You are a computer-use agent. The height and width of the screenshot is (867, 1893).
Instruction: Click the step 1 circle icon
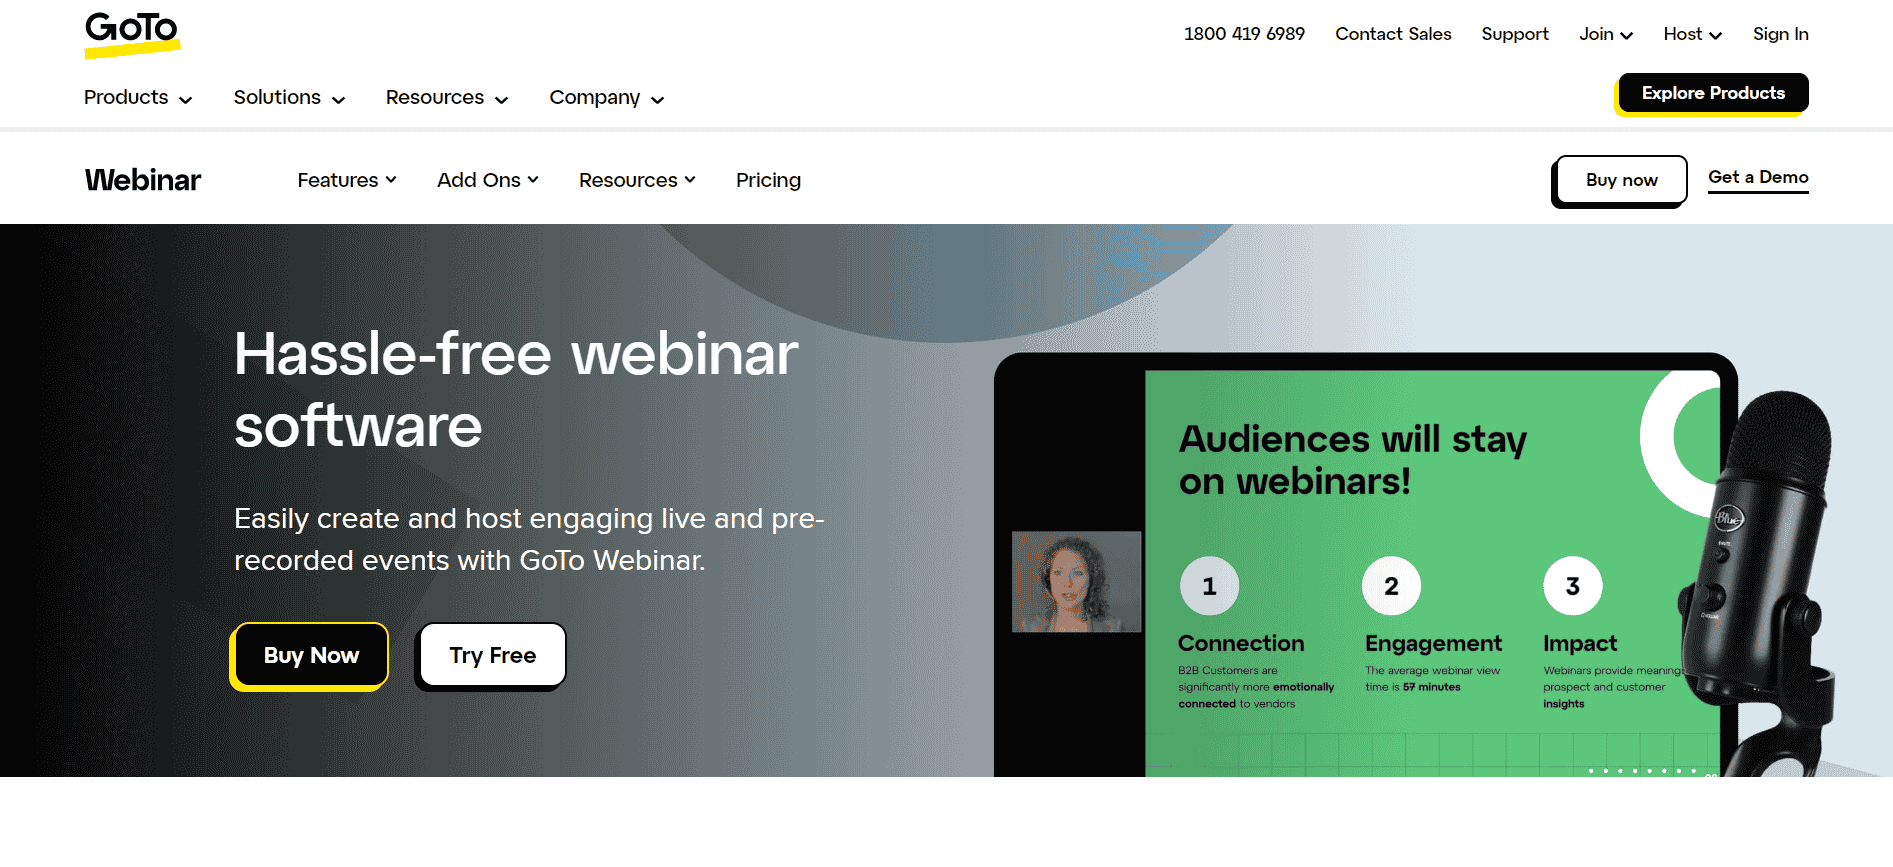[1209, 586]
